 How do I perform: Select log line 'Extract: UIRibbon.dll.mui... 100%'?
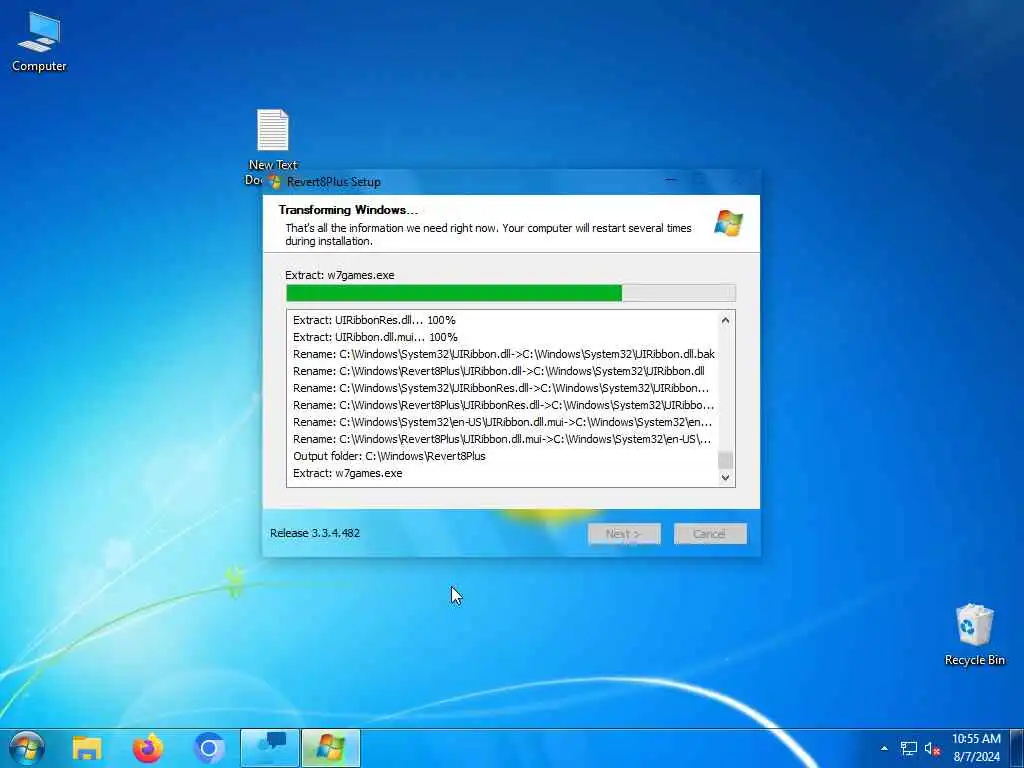pos(376,337)
